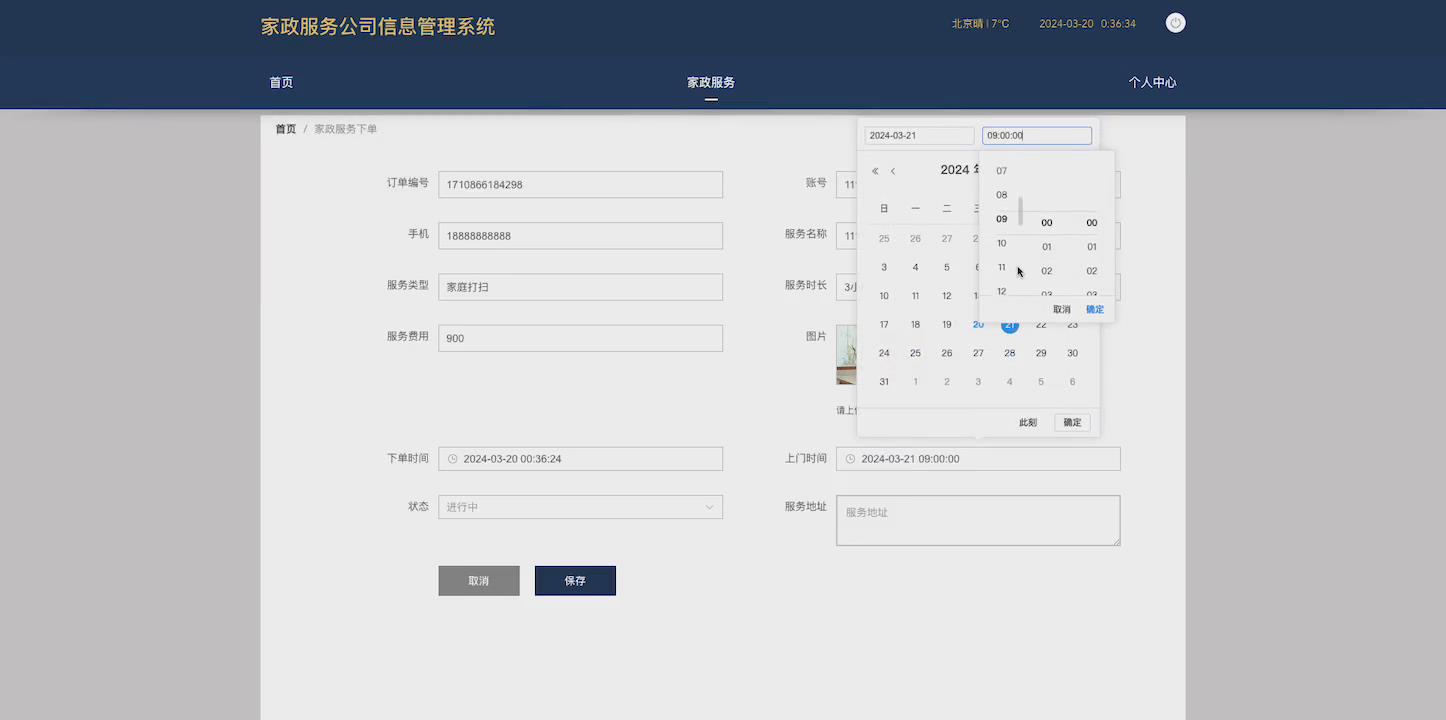This screenshot has width=1446, height=720.
Task: Select day 28 in the calendar
Action: point(1009,352)
